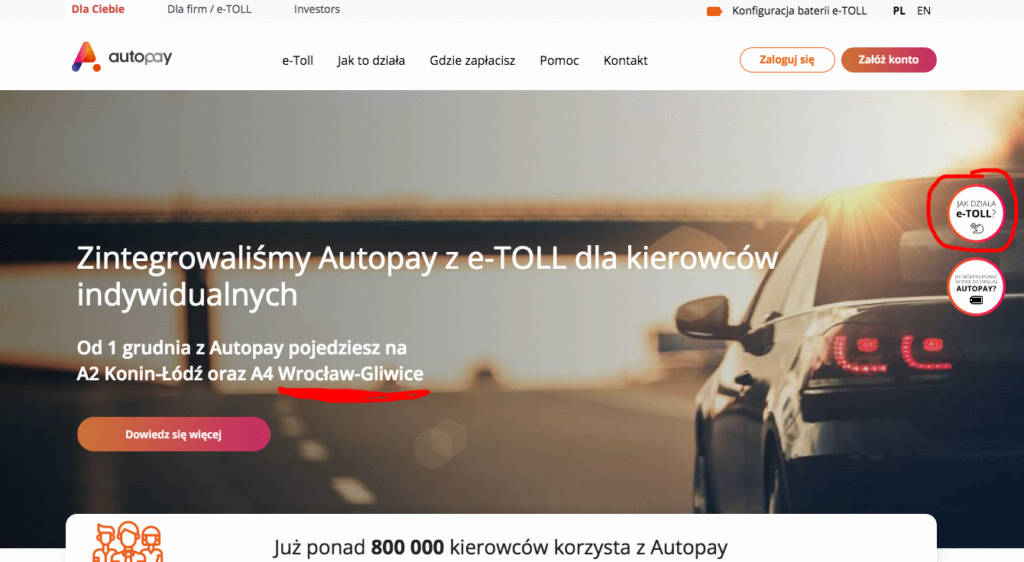
Task: Click the Załóż konto button
Action: [889, 59]
